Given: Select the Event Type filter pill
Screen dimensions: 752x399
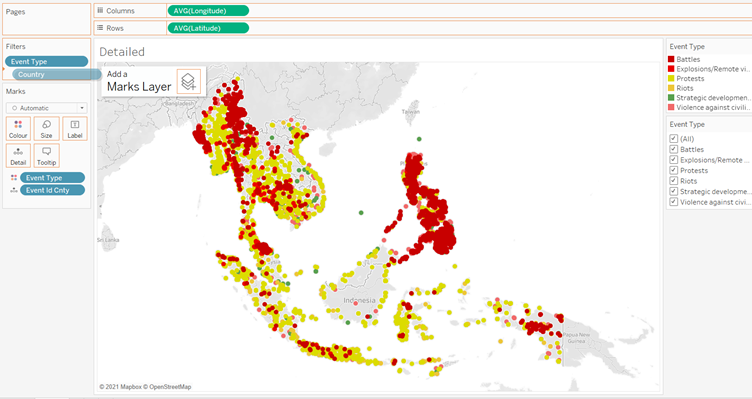Looking at the screenshot, I should (47, 61).
